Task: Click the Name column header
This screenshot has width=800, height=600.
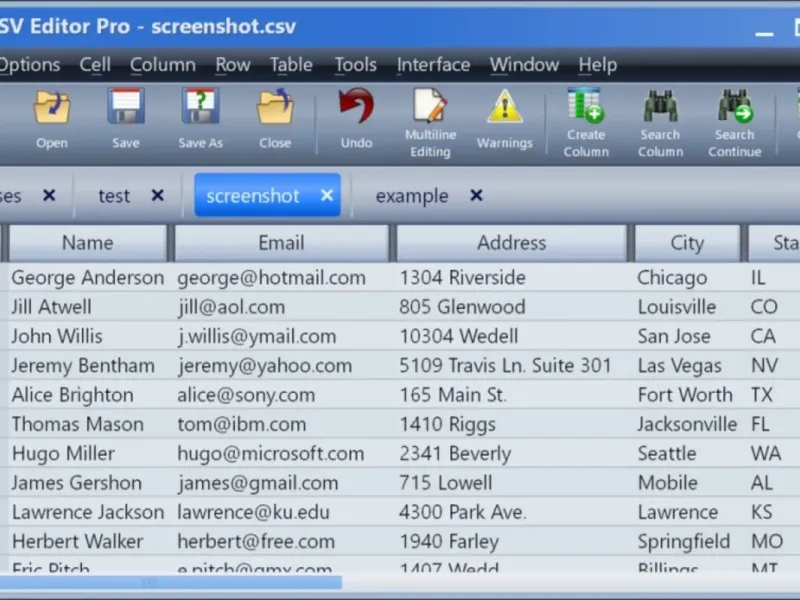Action: tap(88, 243)
